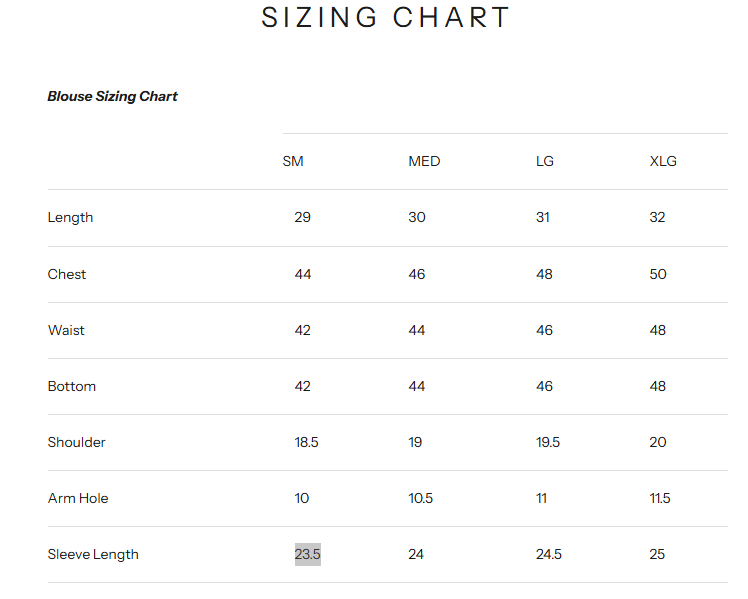The width and height of the screenshot is (748, 599).
Task: Click the MED shoulder value 19
Action: 415,442
